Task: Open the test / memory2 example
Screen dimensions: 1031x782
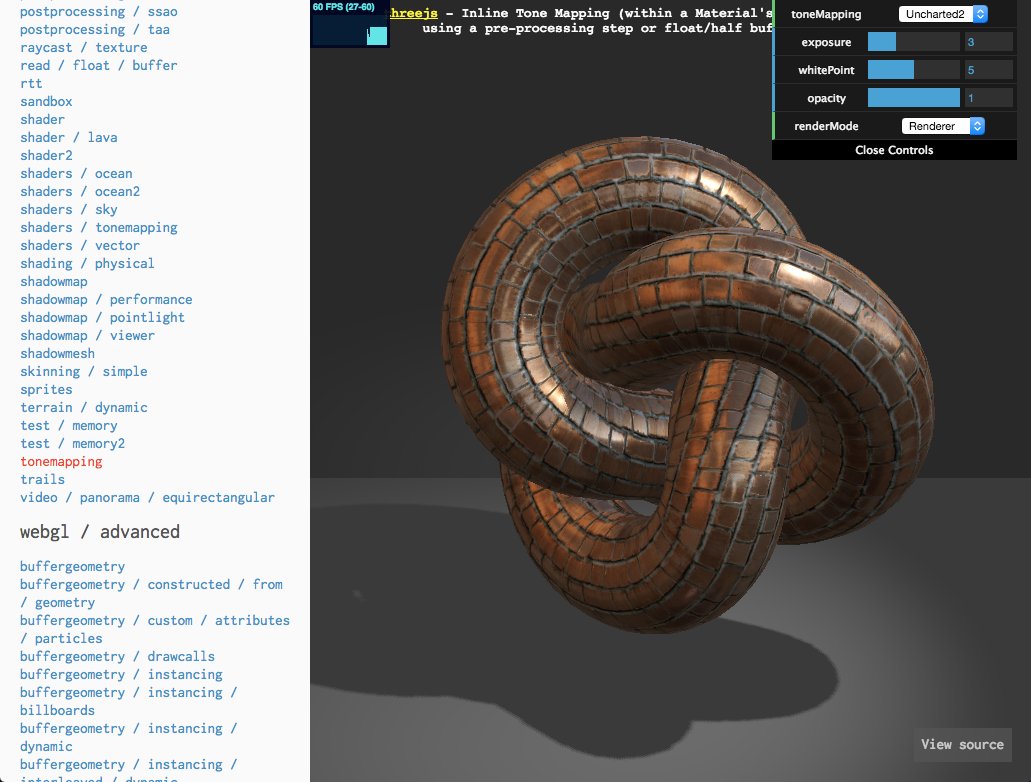Action: (72, 443)
